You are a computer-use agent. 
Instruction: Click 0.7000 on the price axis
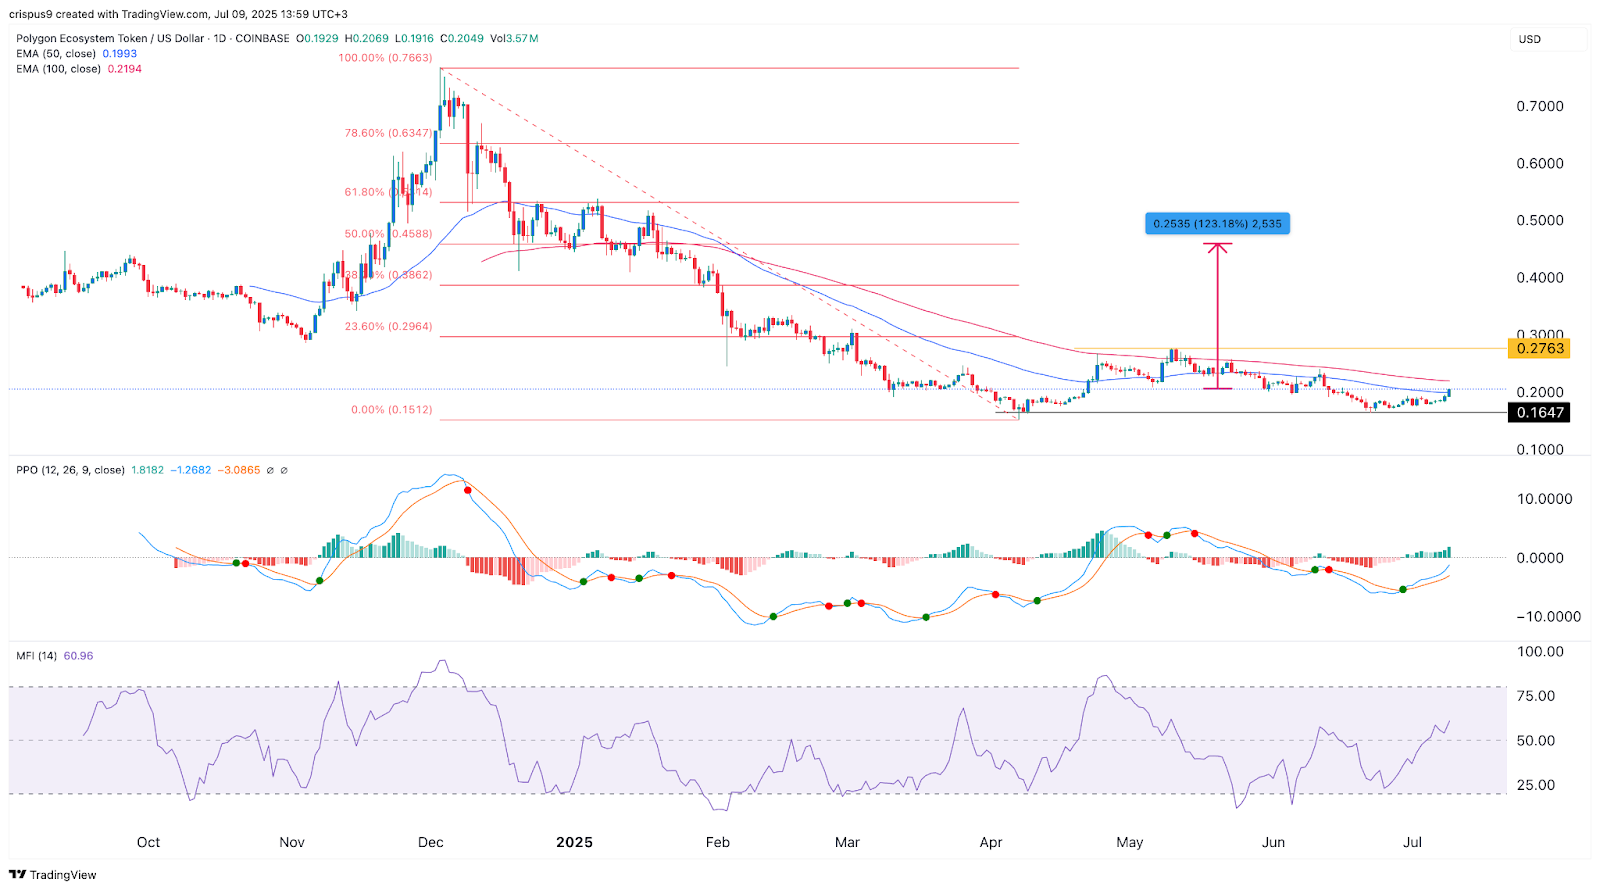pos(1540,106)
